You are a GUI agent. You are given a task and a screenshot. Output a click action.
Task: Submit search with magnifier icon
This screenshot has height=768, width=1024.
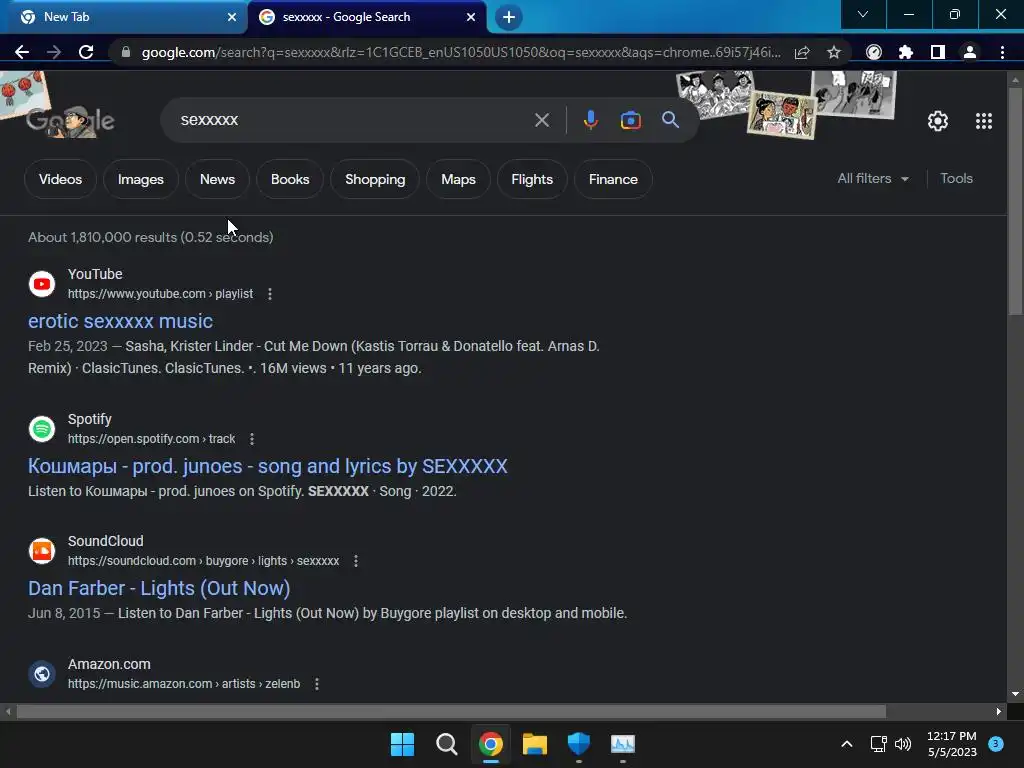pyautogui.click(x=670, y=120)
